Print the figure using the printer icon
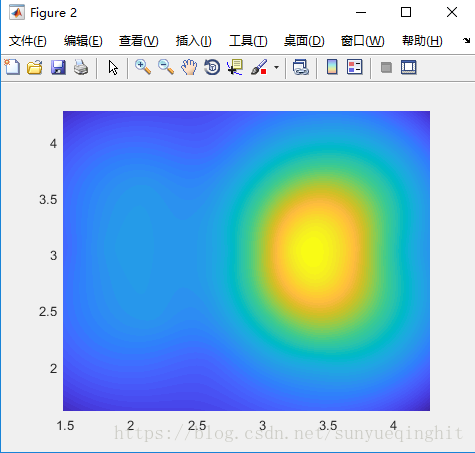Viewport: 475px width, 453px height. (x=81, y=67)
